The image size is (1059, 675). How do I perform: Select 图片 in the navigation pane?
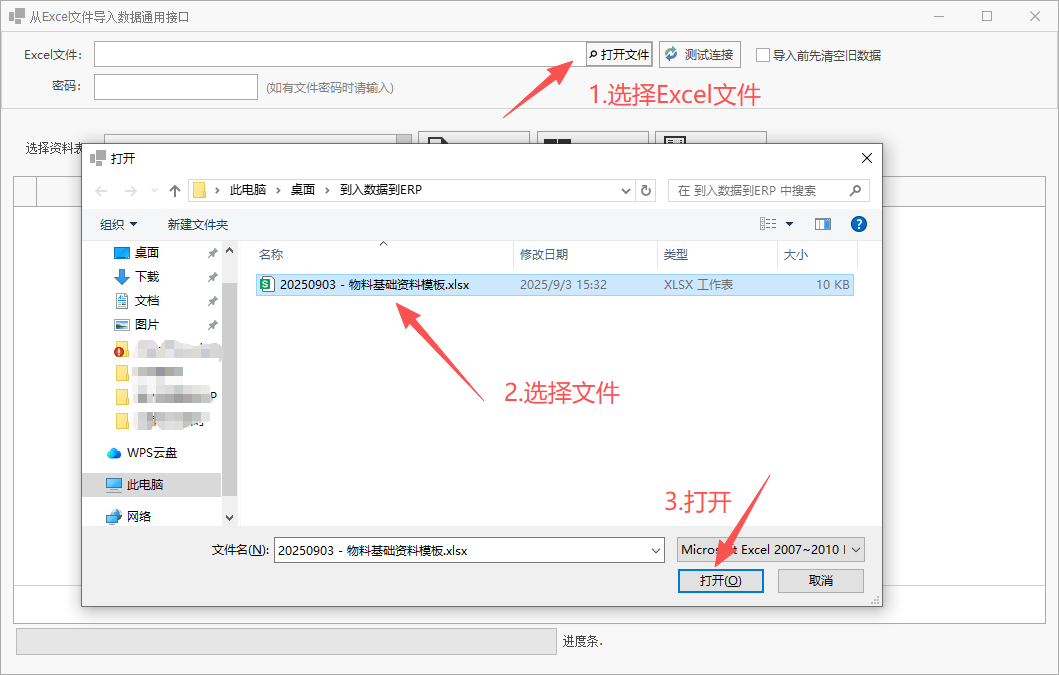pos(146,325)
